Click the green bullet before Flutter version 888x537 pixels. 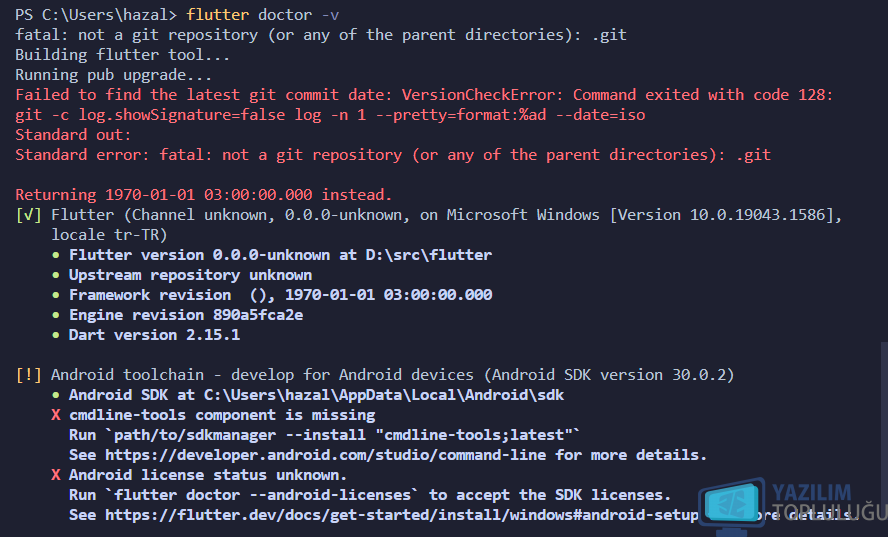pos(56,255)
